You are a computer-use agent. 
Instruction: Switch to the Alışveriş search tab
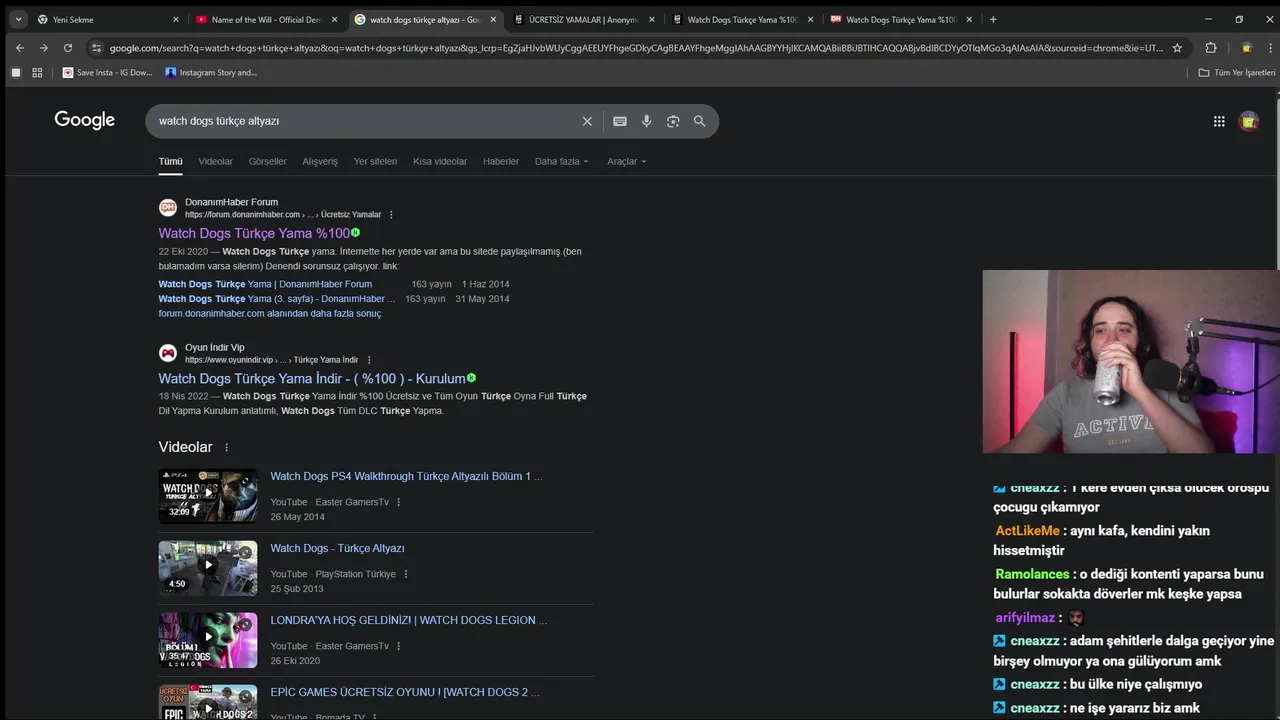(320, 161)
